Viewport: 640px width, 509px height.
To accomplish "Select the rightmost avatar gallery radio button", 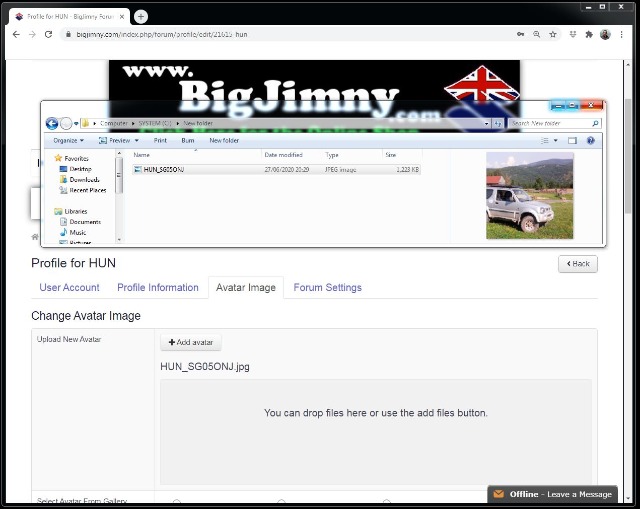I will point(386,502).
